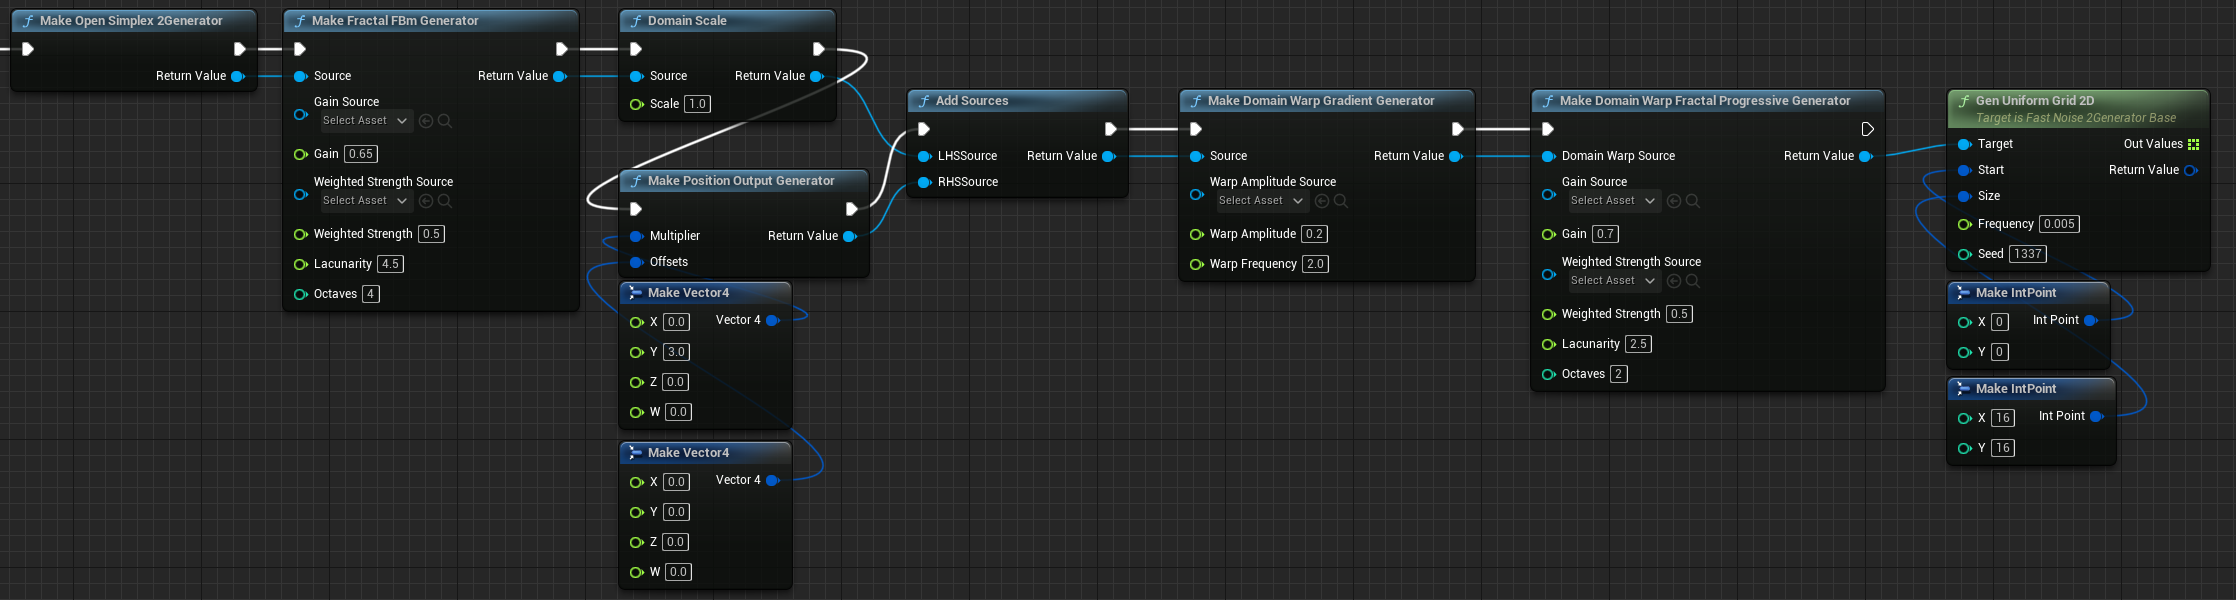Browse to the Progressive Generator Gain Source asset with the magnifier icon
2236x600 pixels.
click(x=1693, y=201)
